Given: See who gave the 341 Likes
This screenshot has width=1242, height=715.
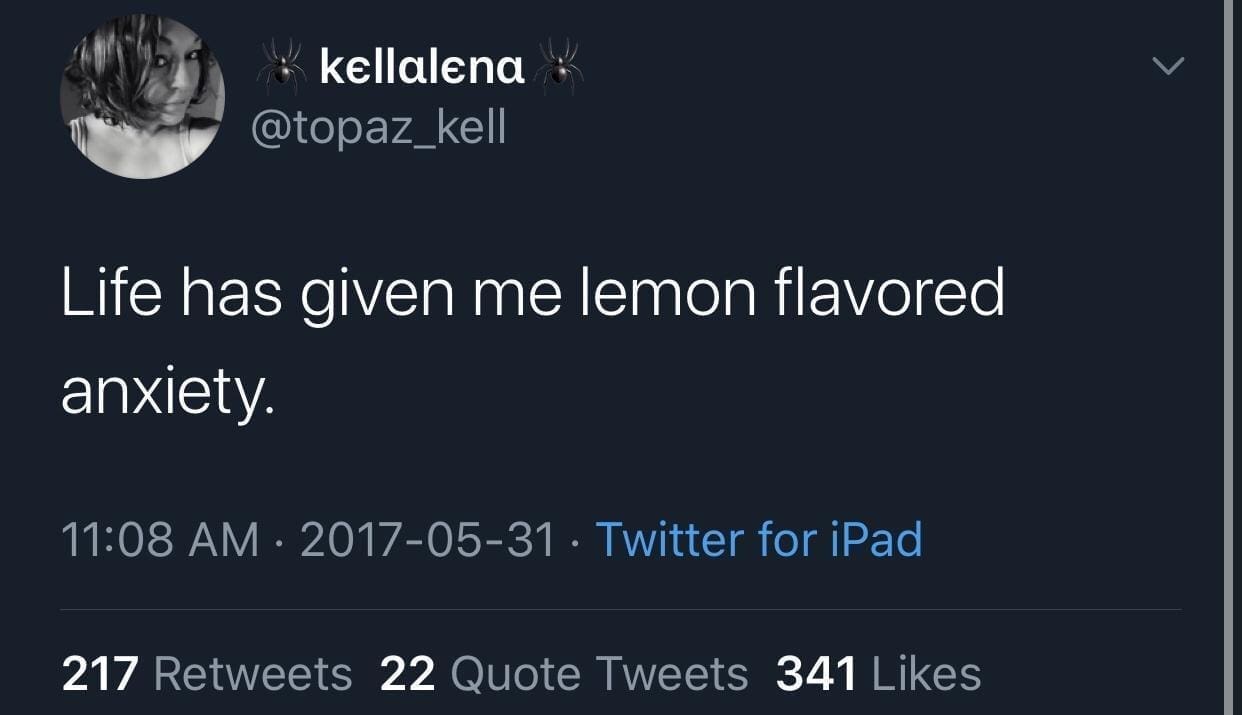Looking at the screenshot, I should 878,673.
